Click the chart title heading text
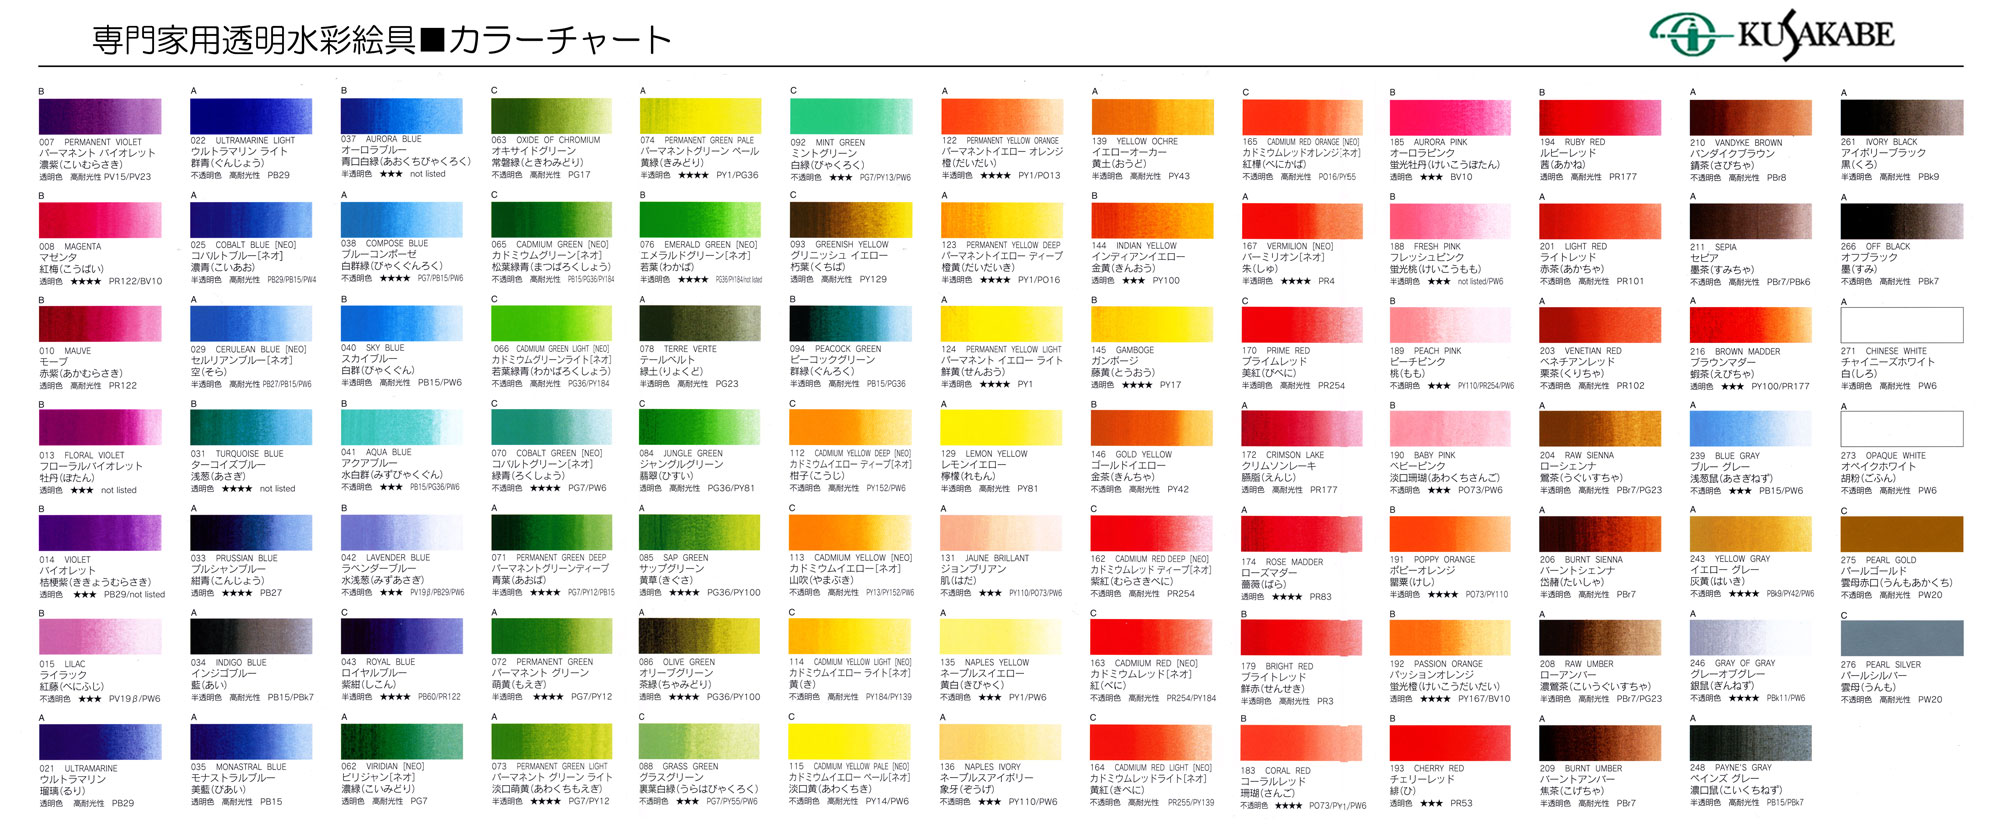The height and width of the screenshot is (825, 2000). pos(381,40)
